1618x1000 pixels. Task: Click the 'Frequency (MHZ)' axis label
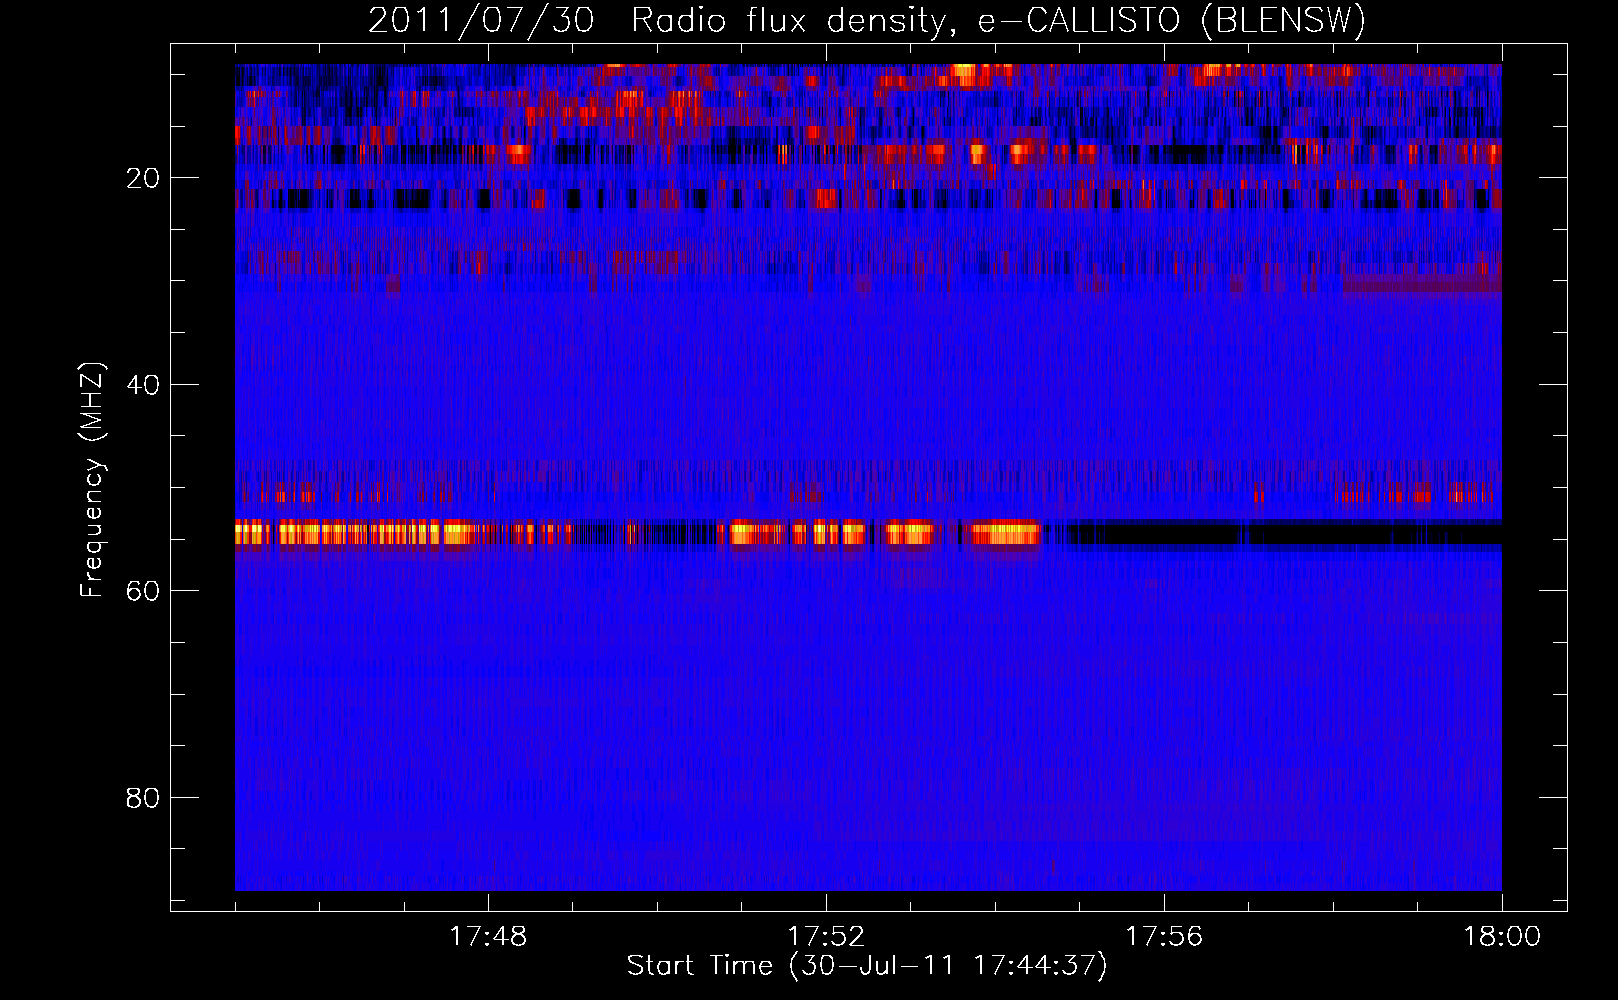pos(92,480)
